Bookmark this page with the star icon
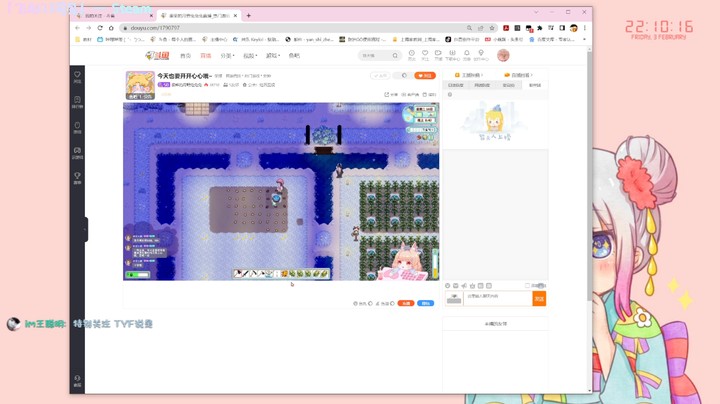Viewport: 720px width, 404px height. [x=492, y=28]
